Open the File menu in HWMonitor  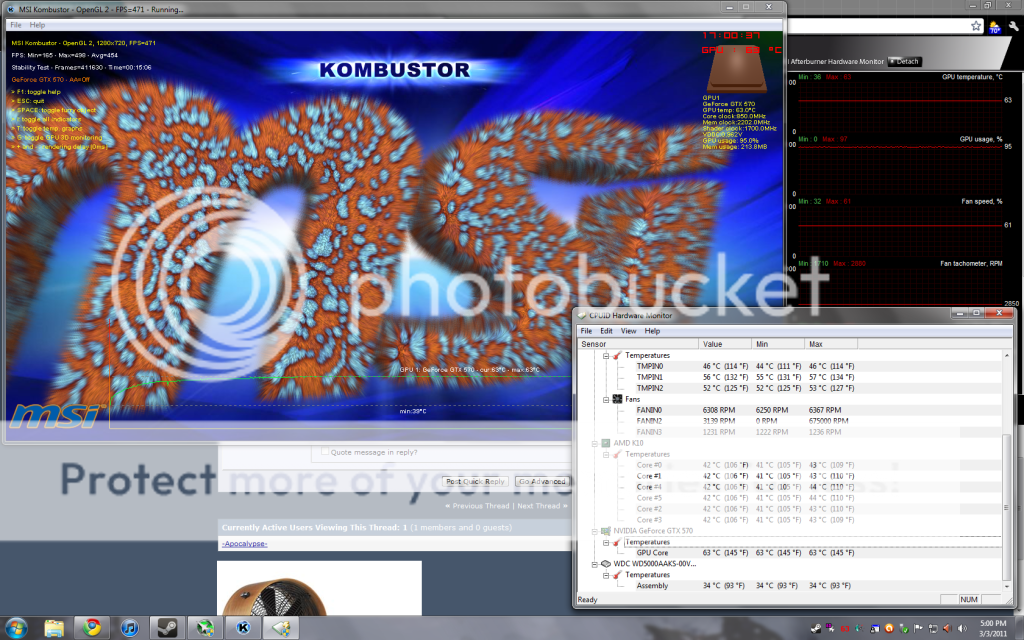pyautogui.click(x=586, y=331)
